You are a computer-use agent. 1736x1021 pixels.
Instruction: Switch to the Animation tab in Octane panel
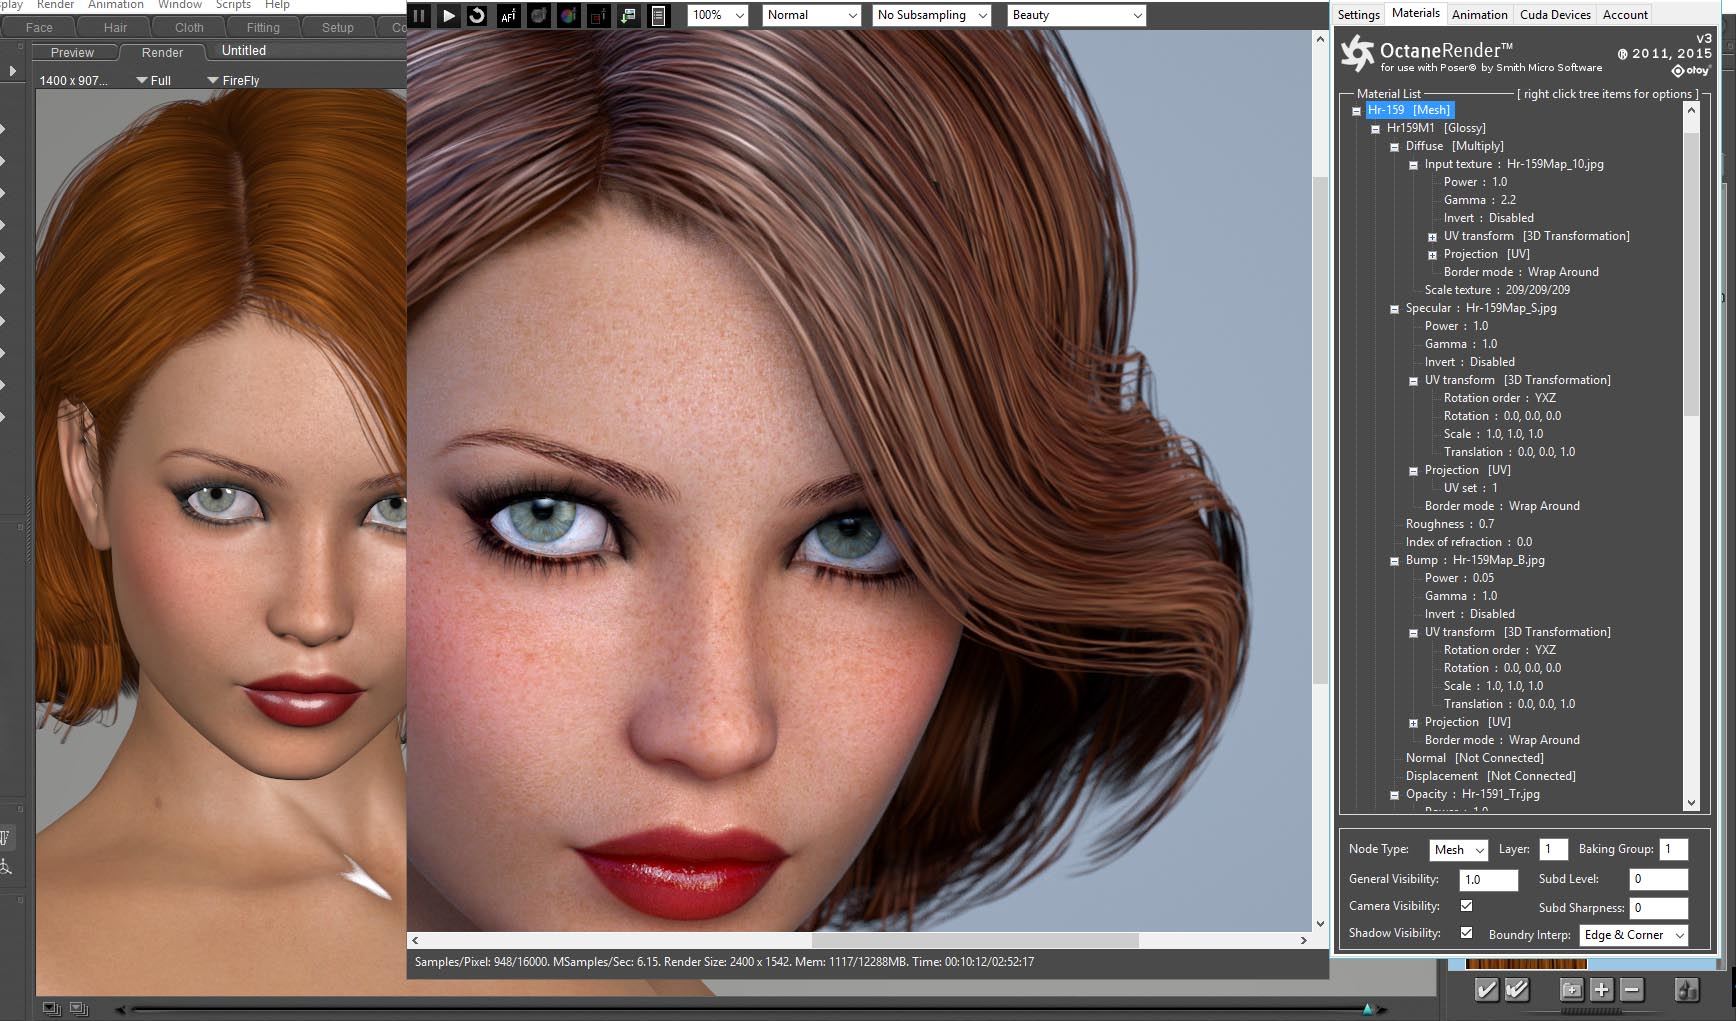tap(1480, 14)
